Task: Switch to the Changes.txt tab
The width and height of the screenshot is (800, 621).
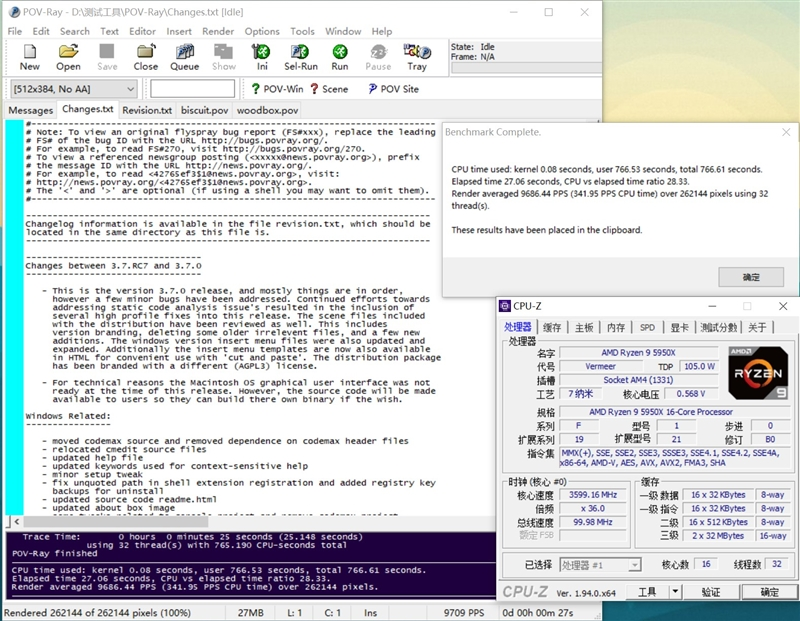Action: pos(88,109)
